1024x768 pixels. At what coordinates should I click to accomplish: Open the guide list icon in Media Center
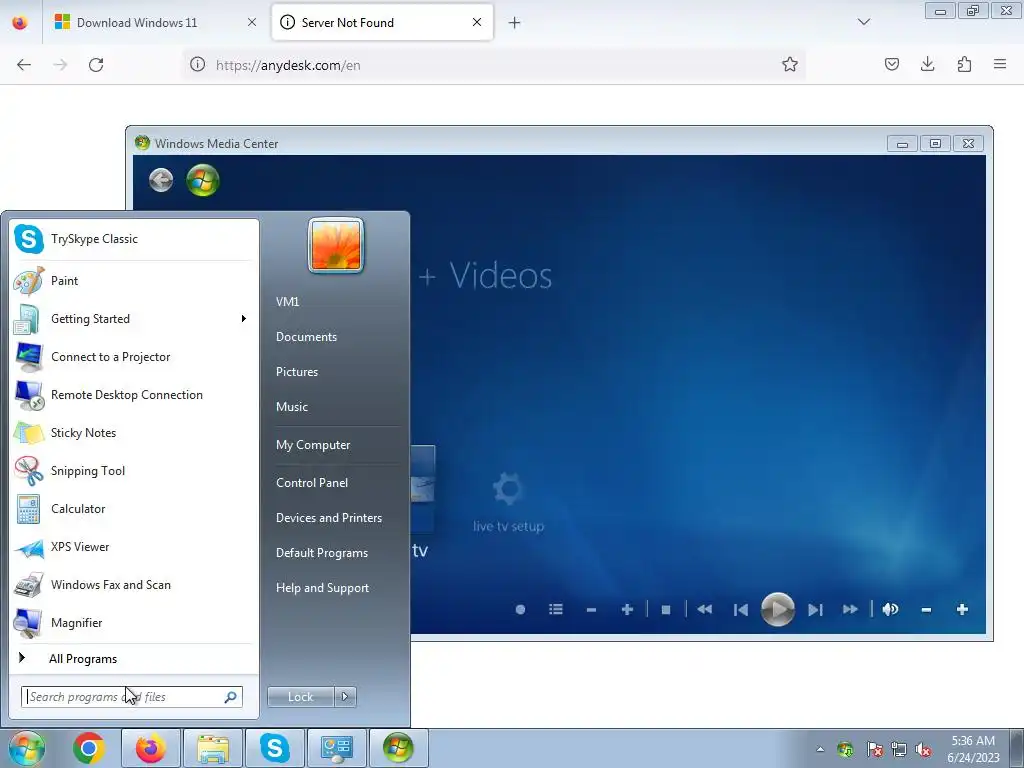[x=556, y=609]
